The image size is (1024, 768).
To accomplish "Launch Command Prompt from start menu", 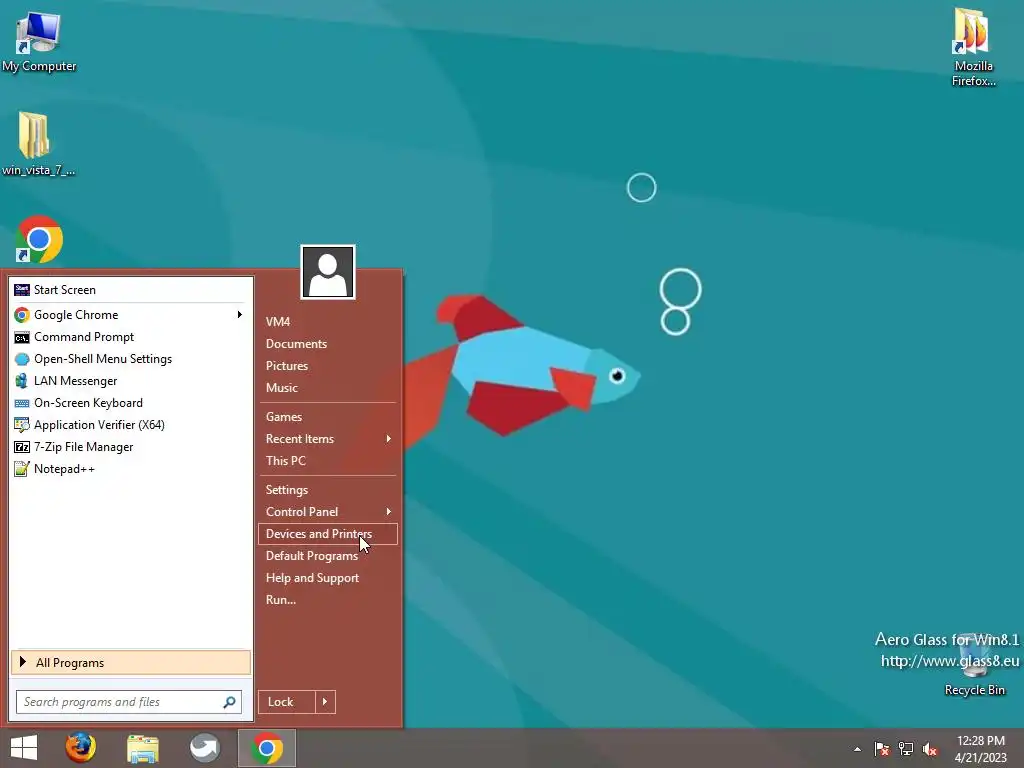I will click(x=131, y=337).
